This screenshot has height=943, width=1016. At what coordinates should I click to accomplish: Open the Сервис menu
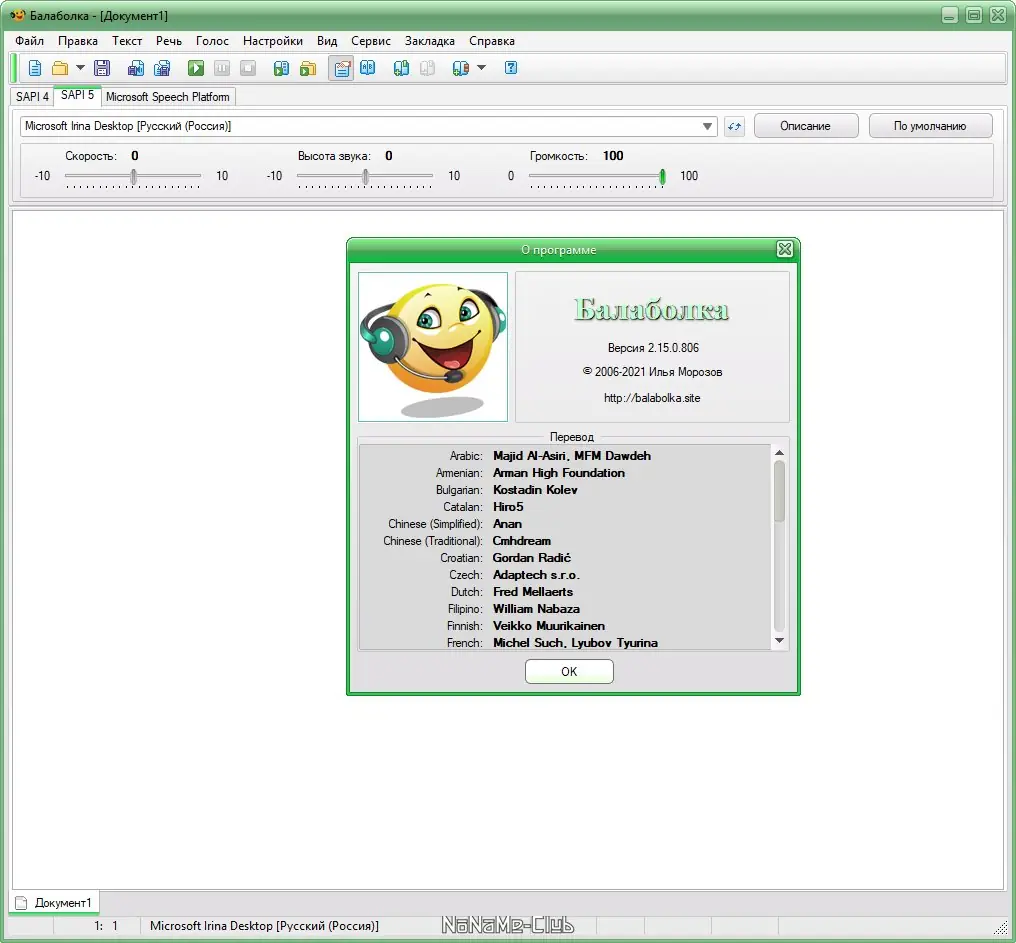coord(371,41)
